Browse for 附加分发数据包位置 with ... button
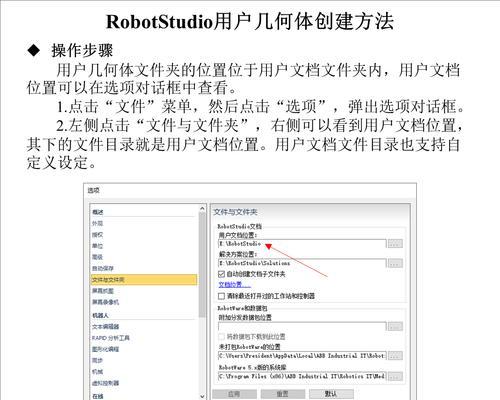This screenshot has width=500, height=400. coord(395,326)
